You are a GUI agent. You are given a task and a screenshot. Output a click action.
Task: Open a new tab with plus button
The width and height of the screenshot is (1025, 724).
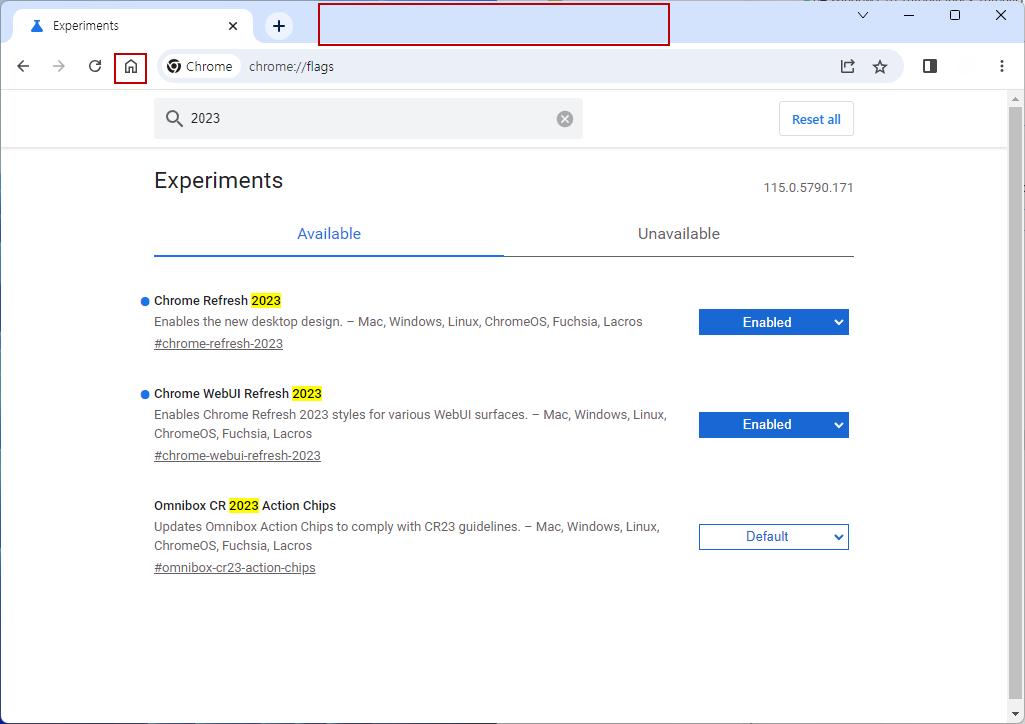tap(279, 26)
